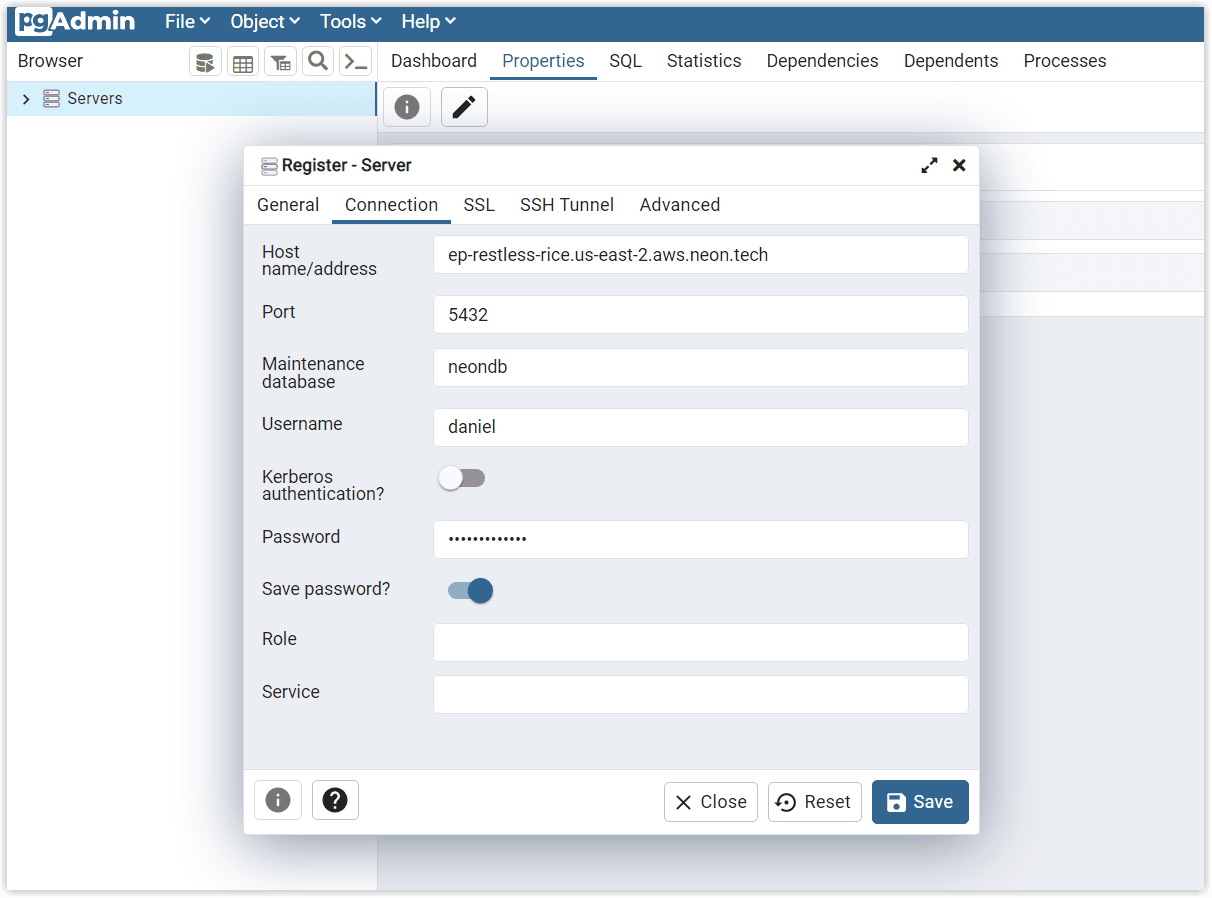The width and height of the screenshot is (1212, 898).
Task: Open the File menu
Action: pos(187,21)
